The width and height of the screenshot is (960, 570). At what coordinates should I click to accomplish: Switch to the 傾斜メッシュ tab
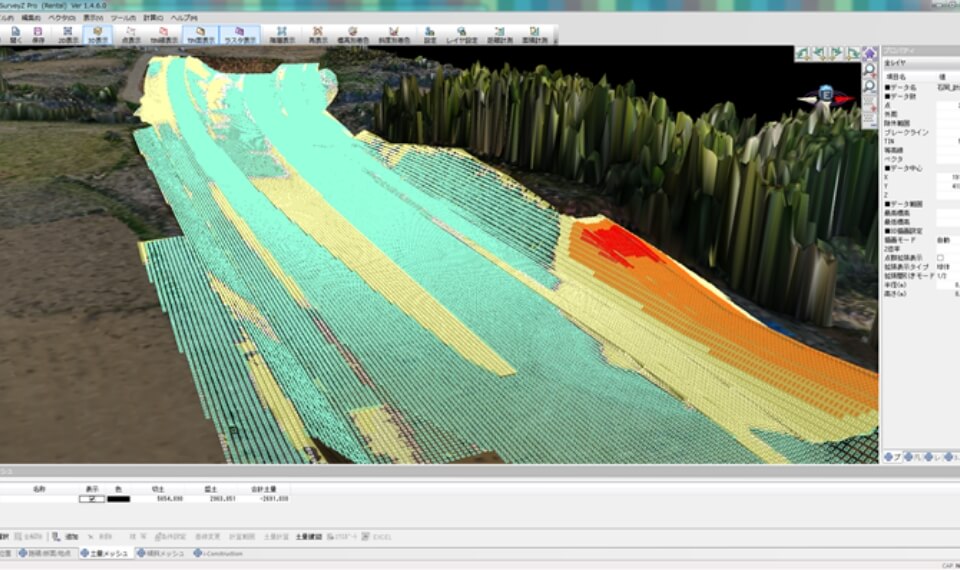point(160,553)
